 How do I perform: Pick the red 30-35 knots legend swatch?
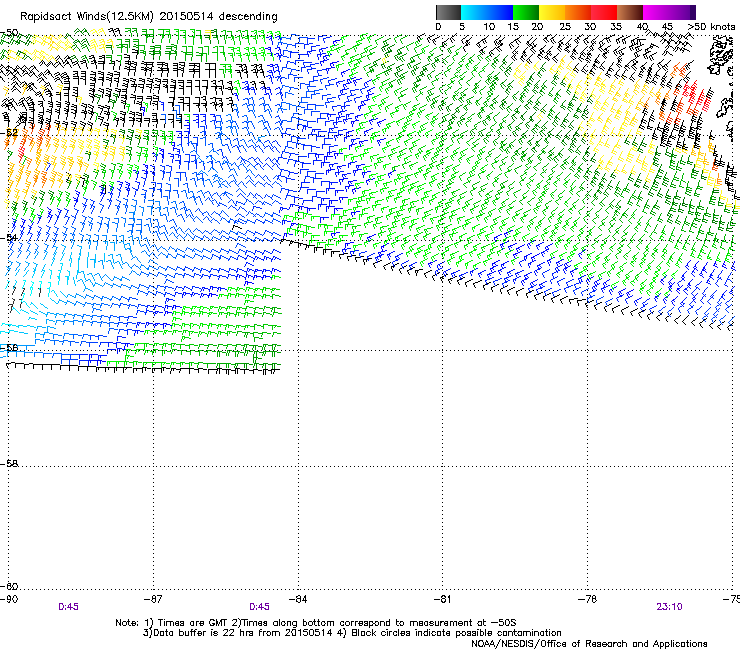point(604,12)
